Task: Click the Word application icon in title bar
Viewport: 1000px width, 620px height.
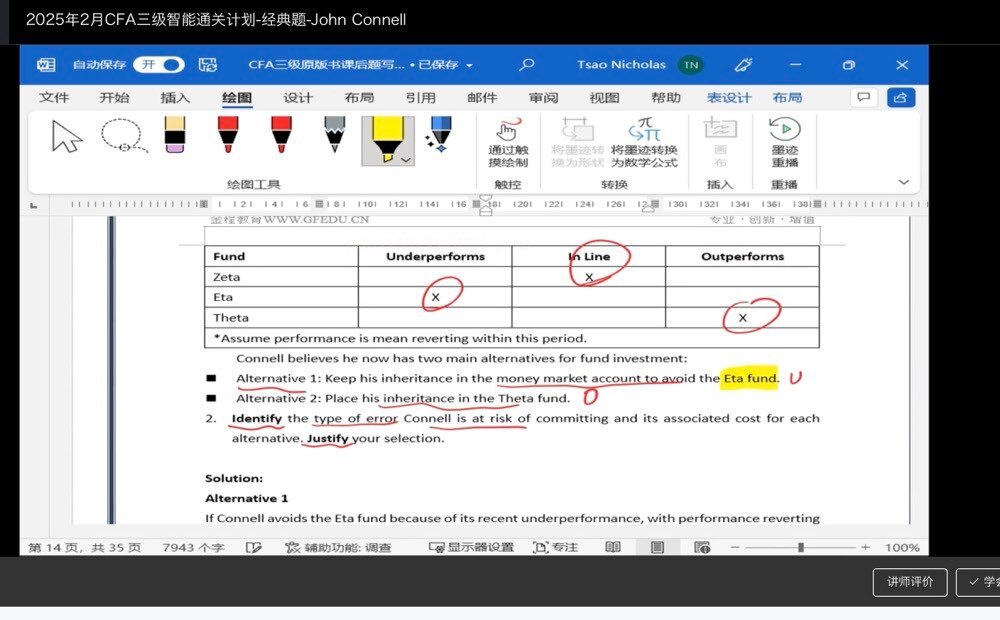Action: click(46, 64)
